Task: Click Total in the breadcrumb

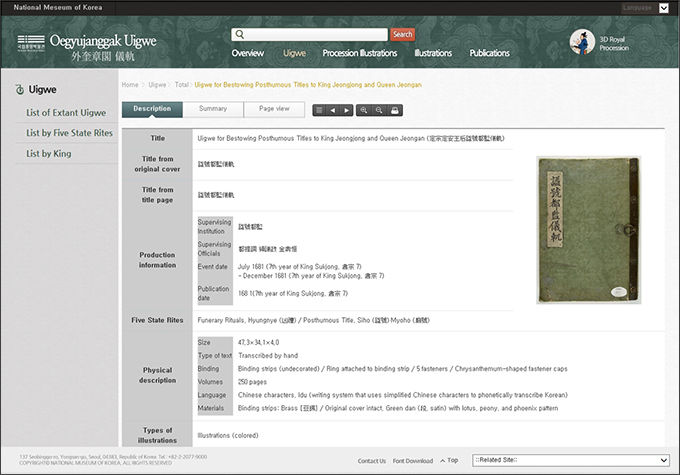Action: coord(181,85)
